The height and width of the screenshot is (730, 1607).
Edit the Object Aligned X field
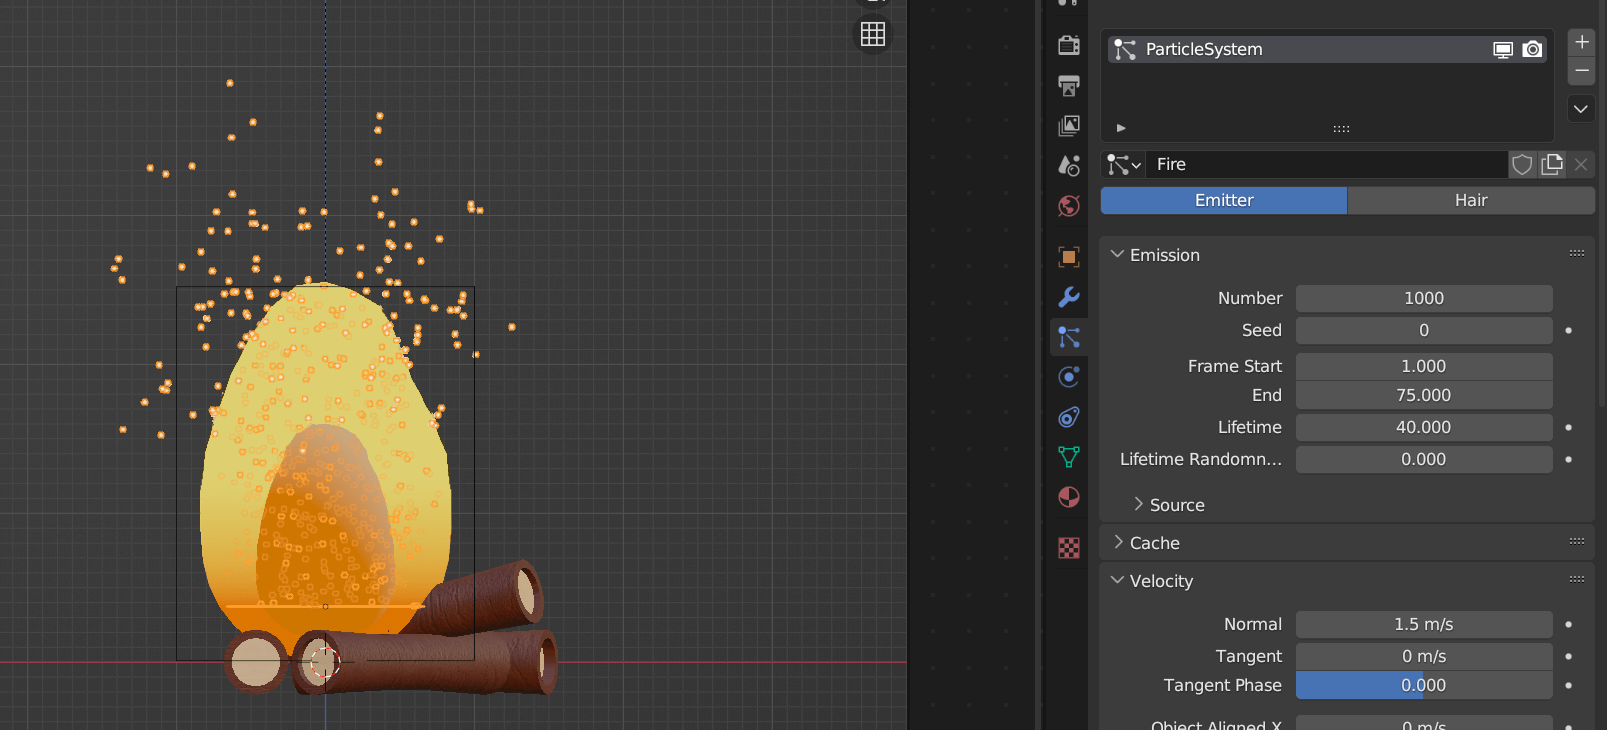pyautogui.click(x=1424, y=724)
